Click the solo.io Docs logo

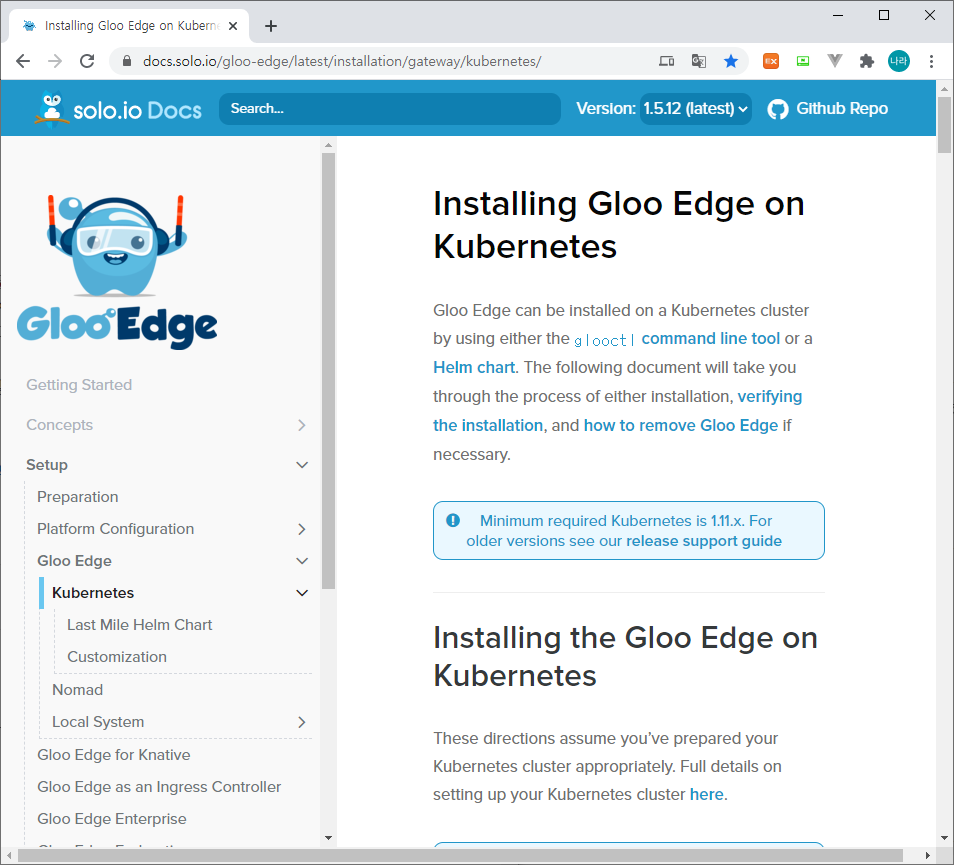[119, 108]
